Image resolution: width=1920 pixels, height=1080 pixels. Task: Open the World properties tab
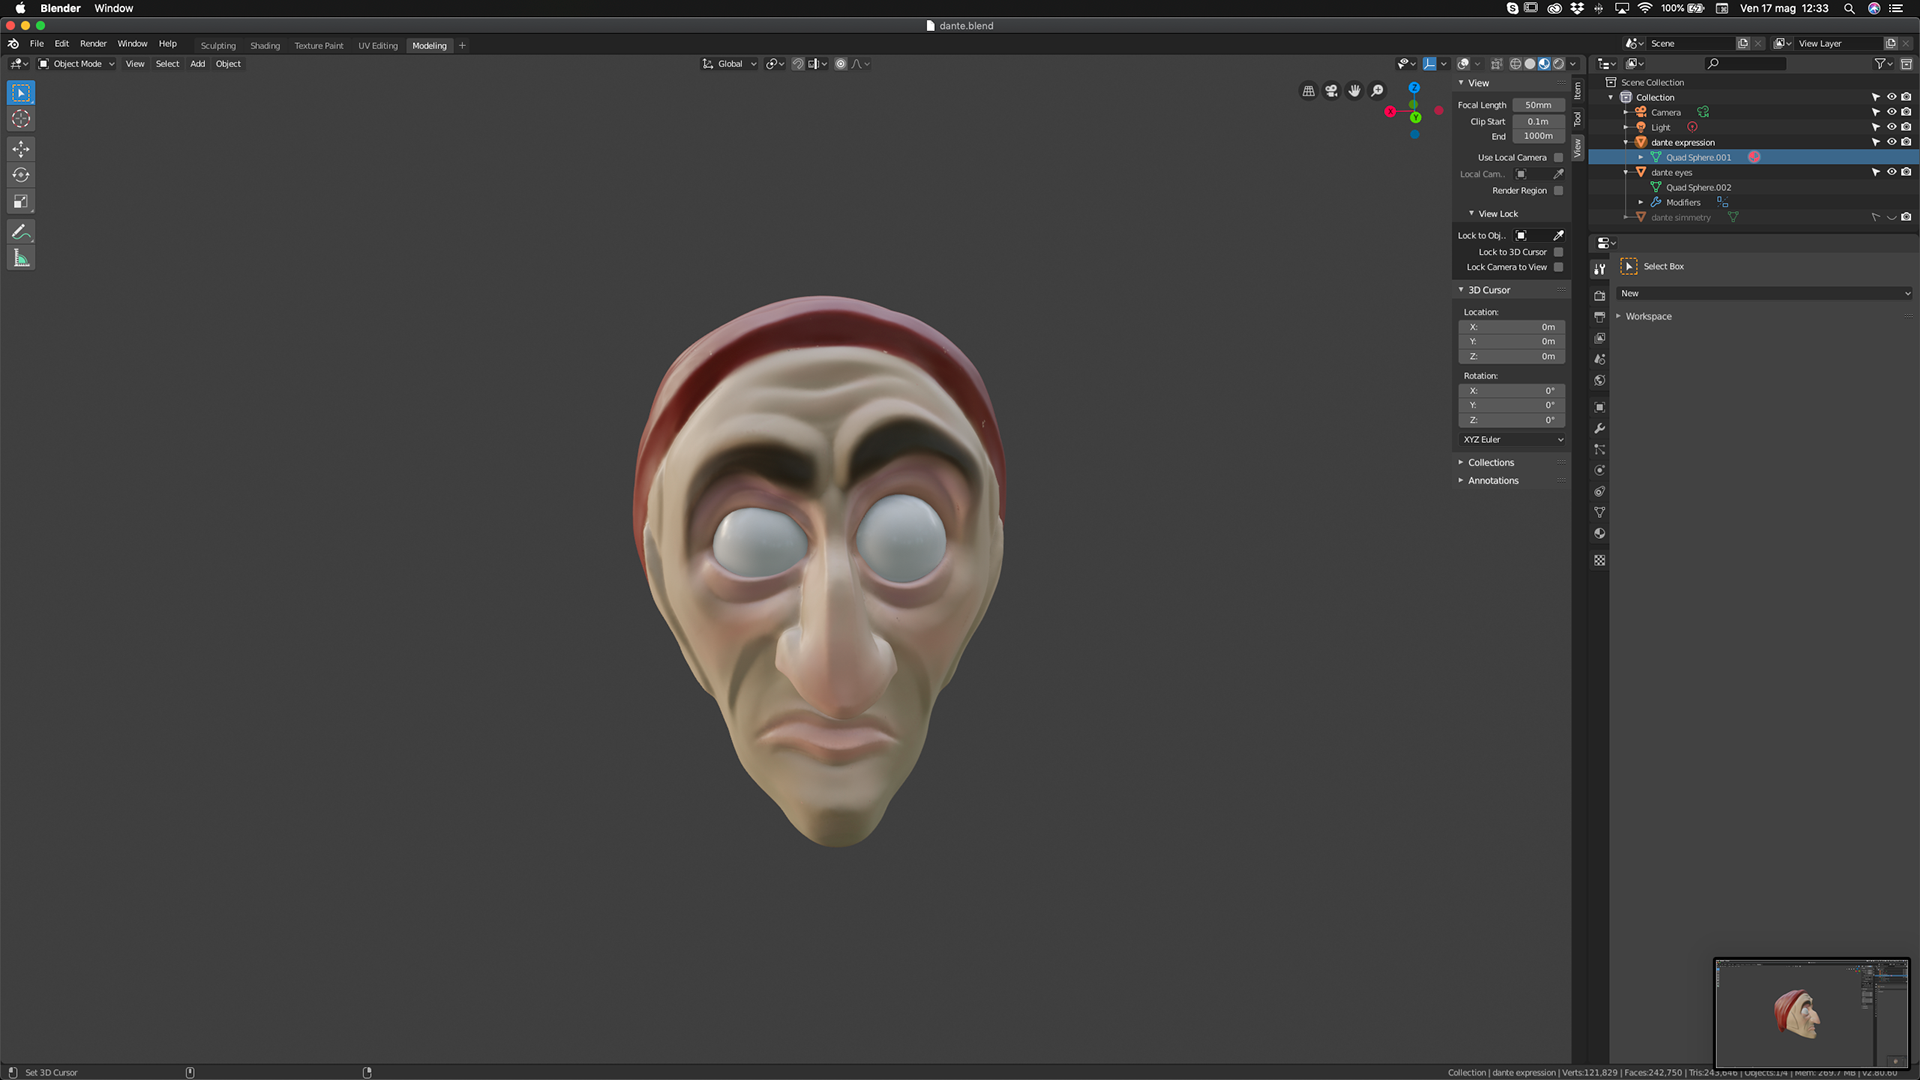coord(1599,380)
